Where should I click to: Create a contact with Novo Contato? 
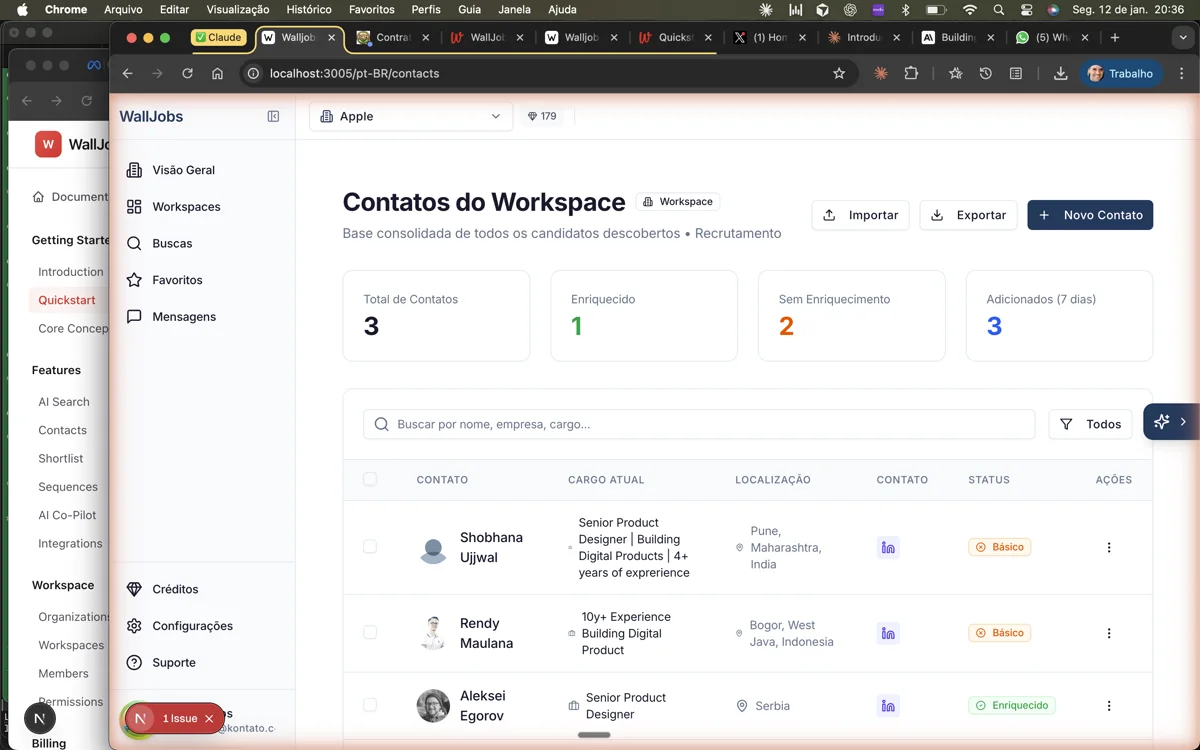click(x=1090, y=214)
